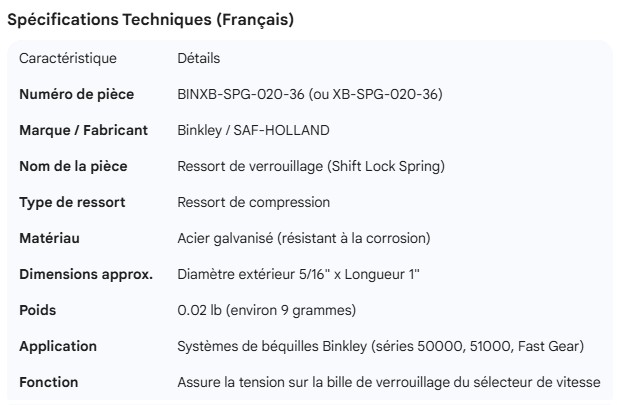
Task: Click the "Matériau" row label
Action: 49,238
